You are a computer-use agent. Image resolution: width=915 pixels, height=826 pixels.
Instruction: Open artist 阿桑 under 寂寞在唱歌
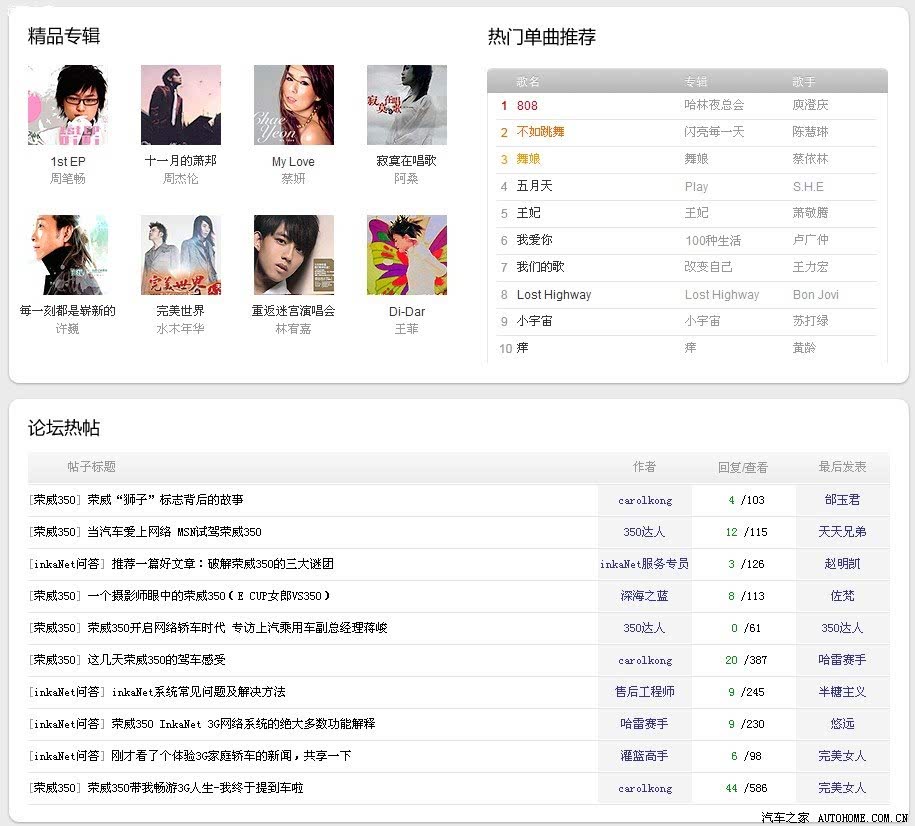point(406,179)
